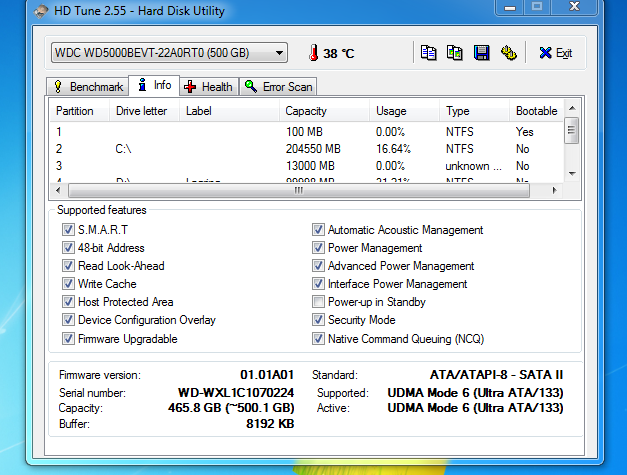Image resolution: width=627 pixels, height=475 pixels.
Task: Click the "unknown ..." type cell
Action: click(473, 166)
